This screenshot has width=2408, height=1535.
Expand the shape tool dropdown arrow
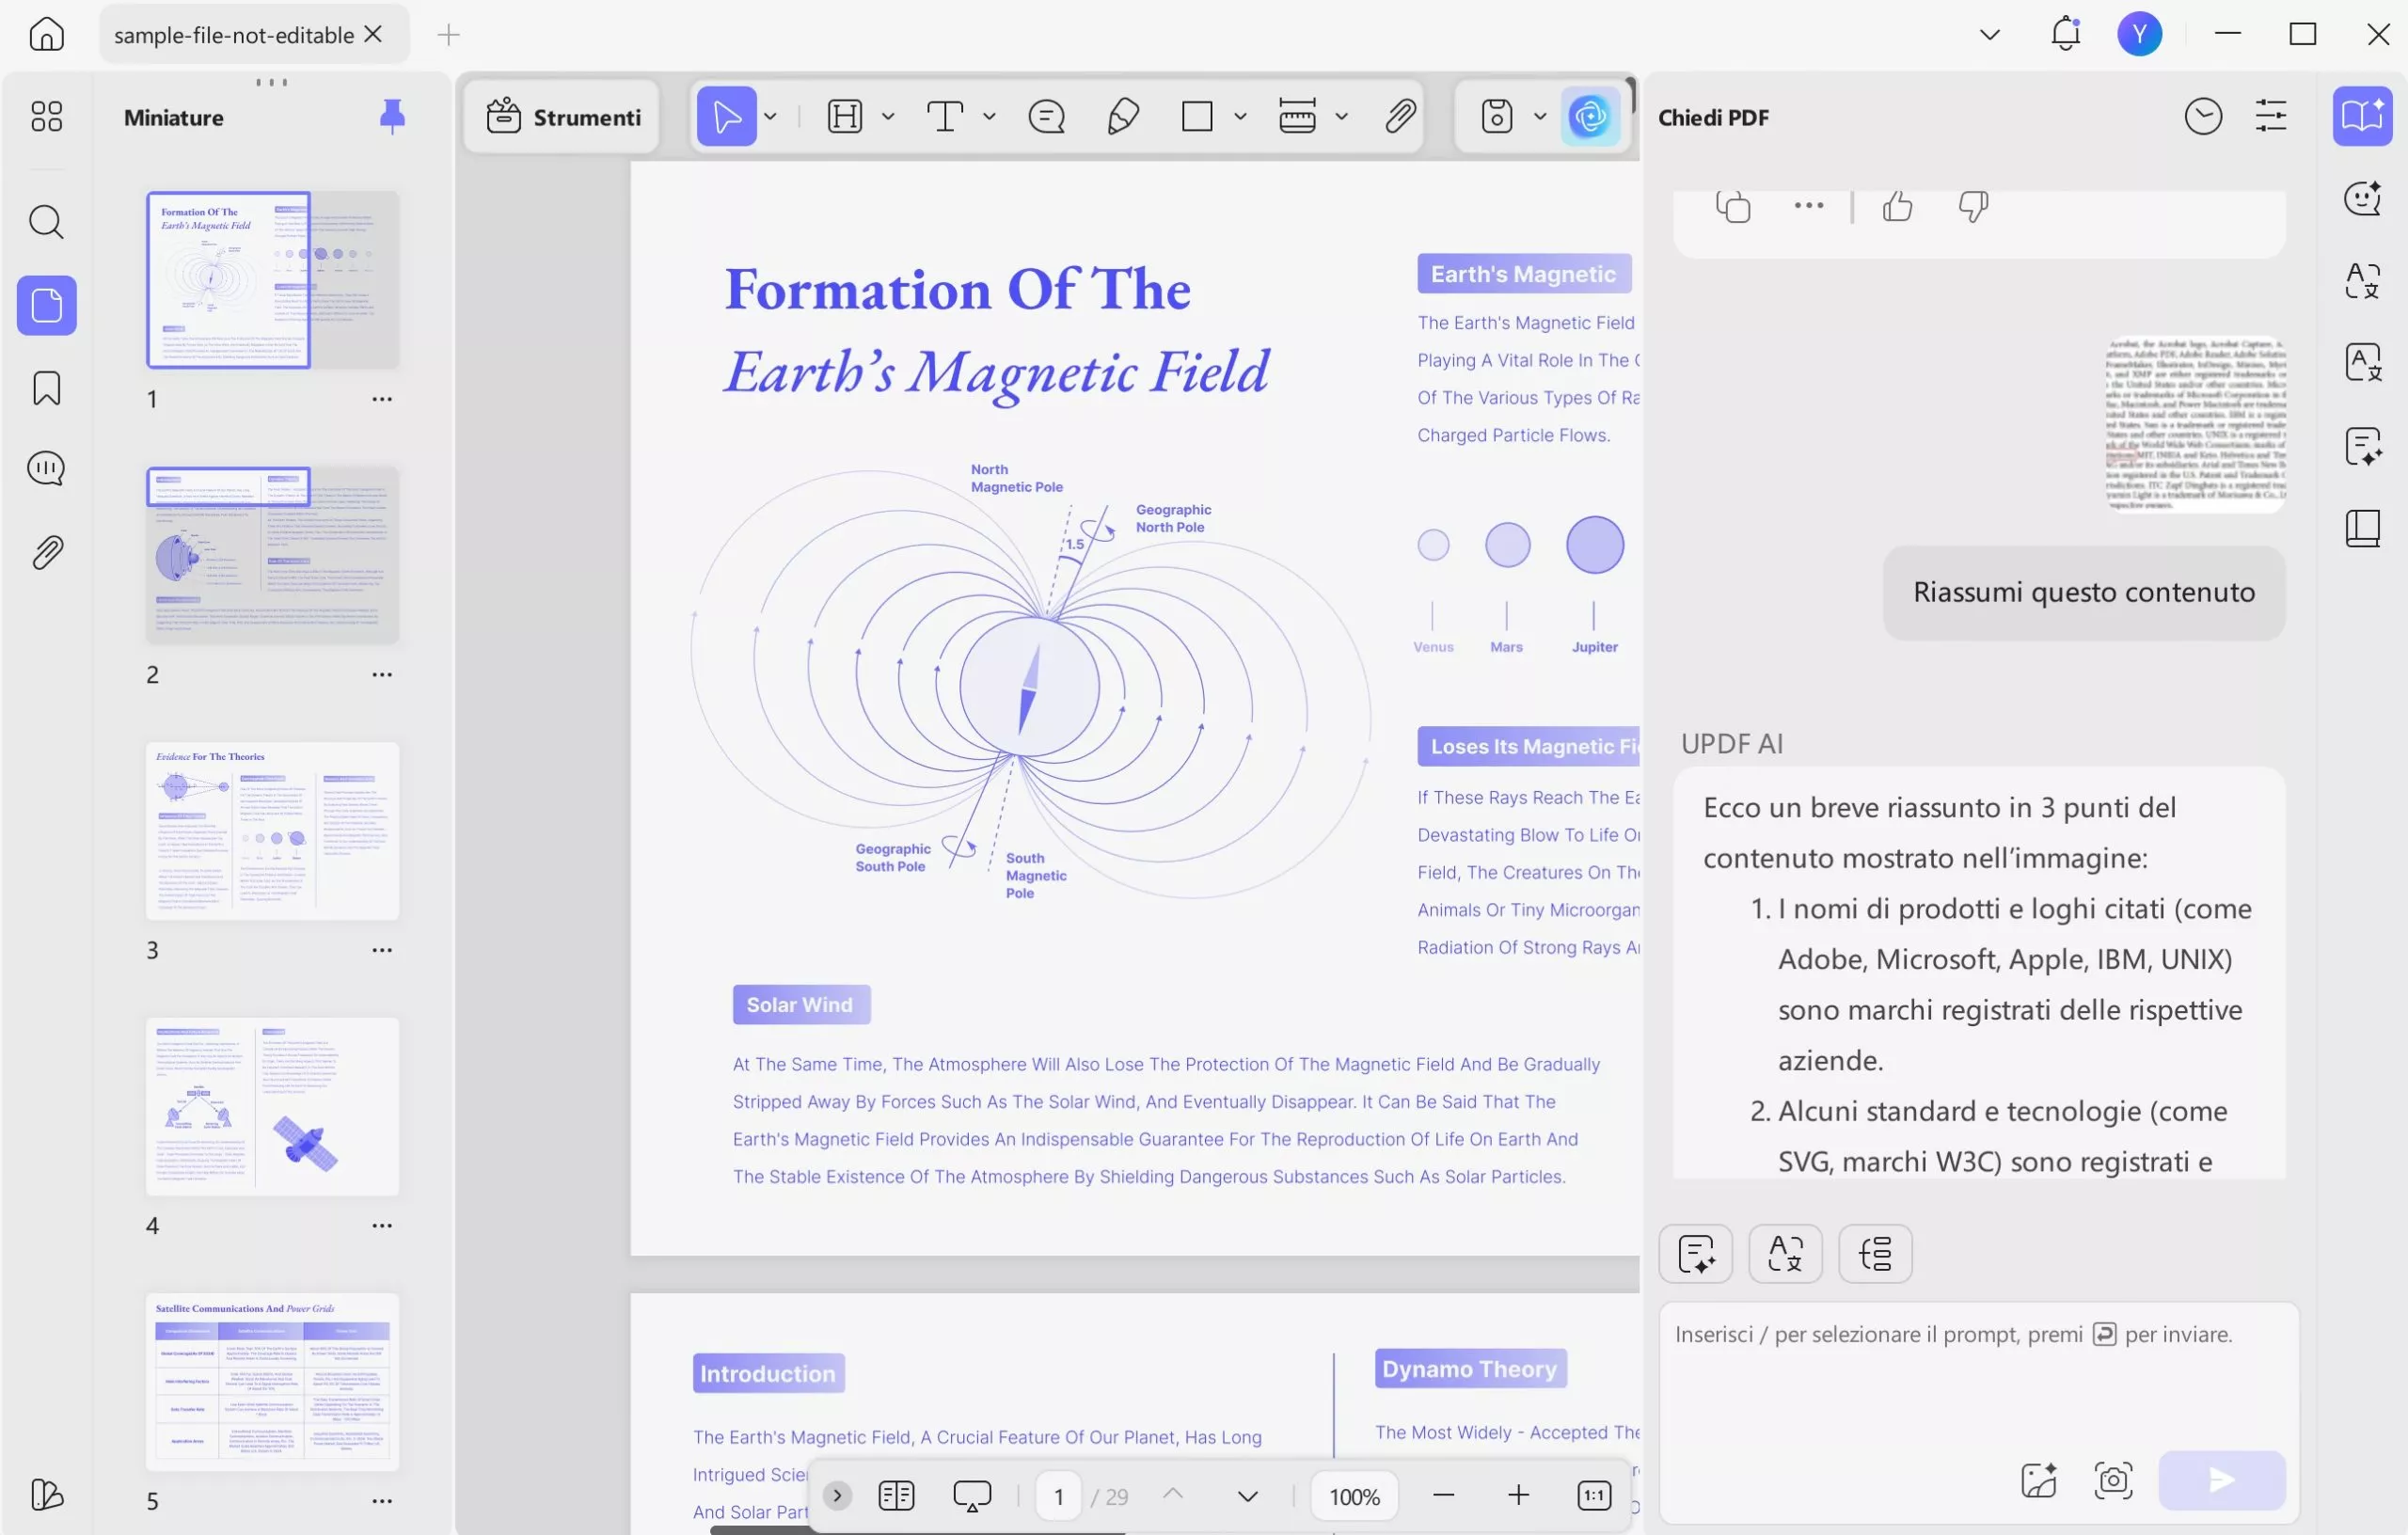point(1241,117)
